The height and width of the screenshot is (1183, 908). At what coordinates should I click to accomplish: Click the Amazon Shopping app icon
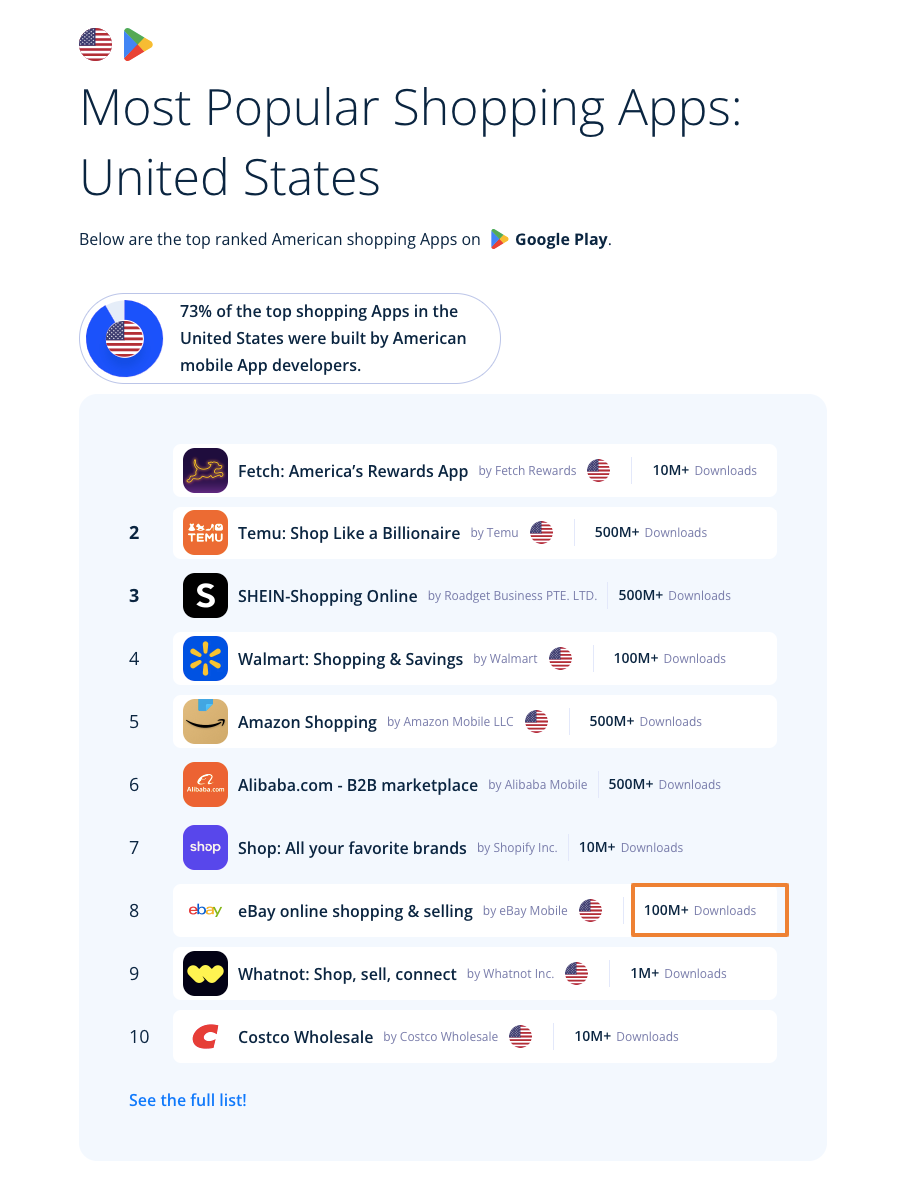[x=205, y=722]
